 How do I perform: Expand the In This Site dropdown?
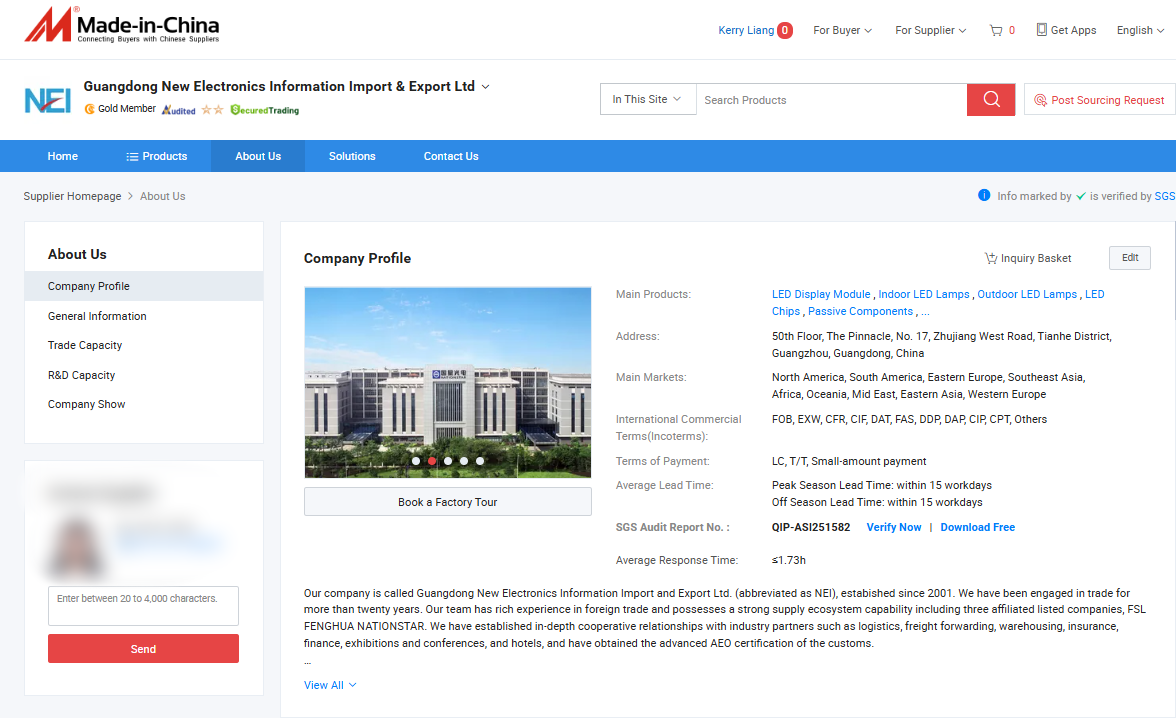tap(647, 99)
